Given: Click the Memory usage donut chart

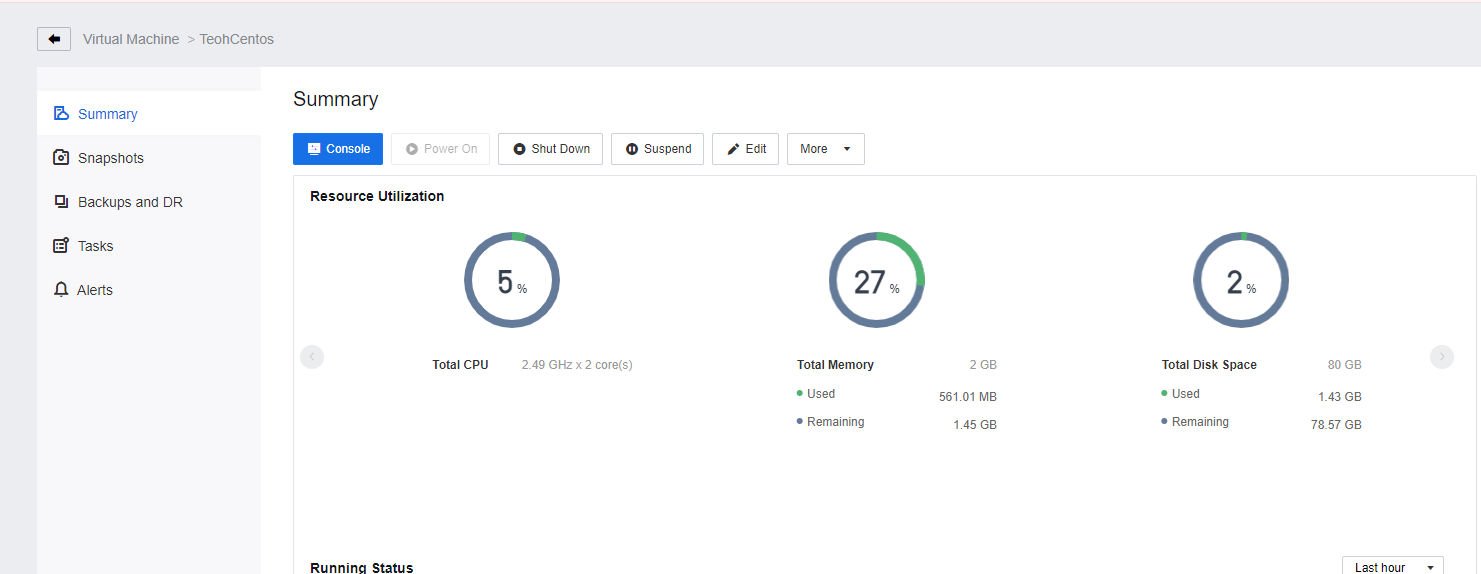Looking at the screenshot, I should pos(876,281).
